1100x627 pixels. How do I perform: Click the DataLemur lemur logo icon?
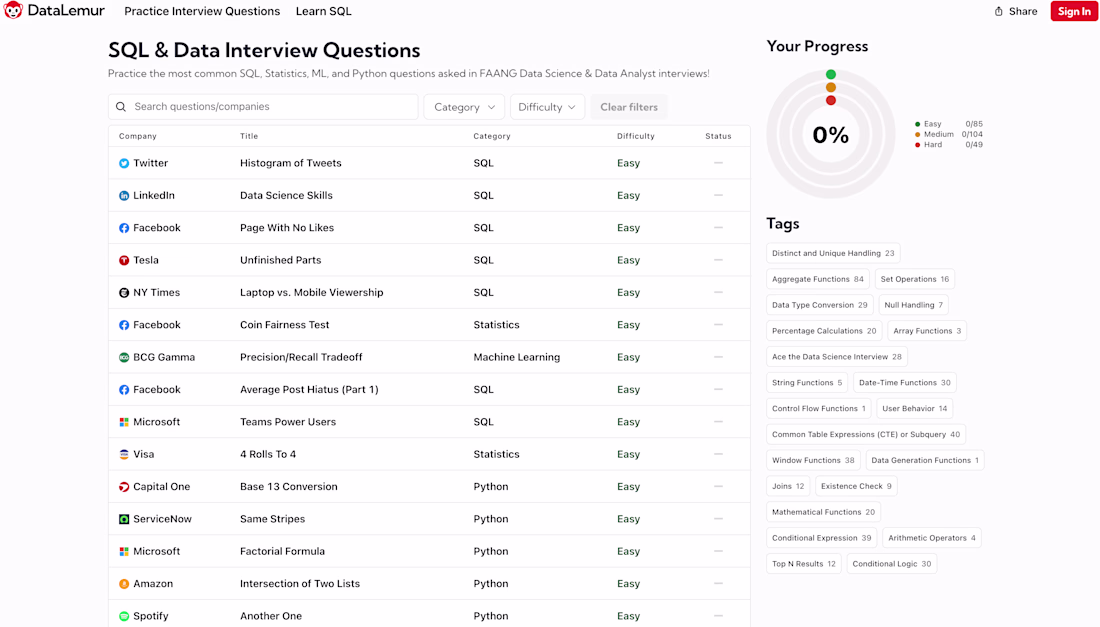click(x=13, y=11)
